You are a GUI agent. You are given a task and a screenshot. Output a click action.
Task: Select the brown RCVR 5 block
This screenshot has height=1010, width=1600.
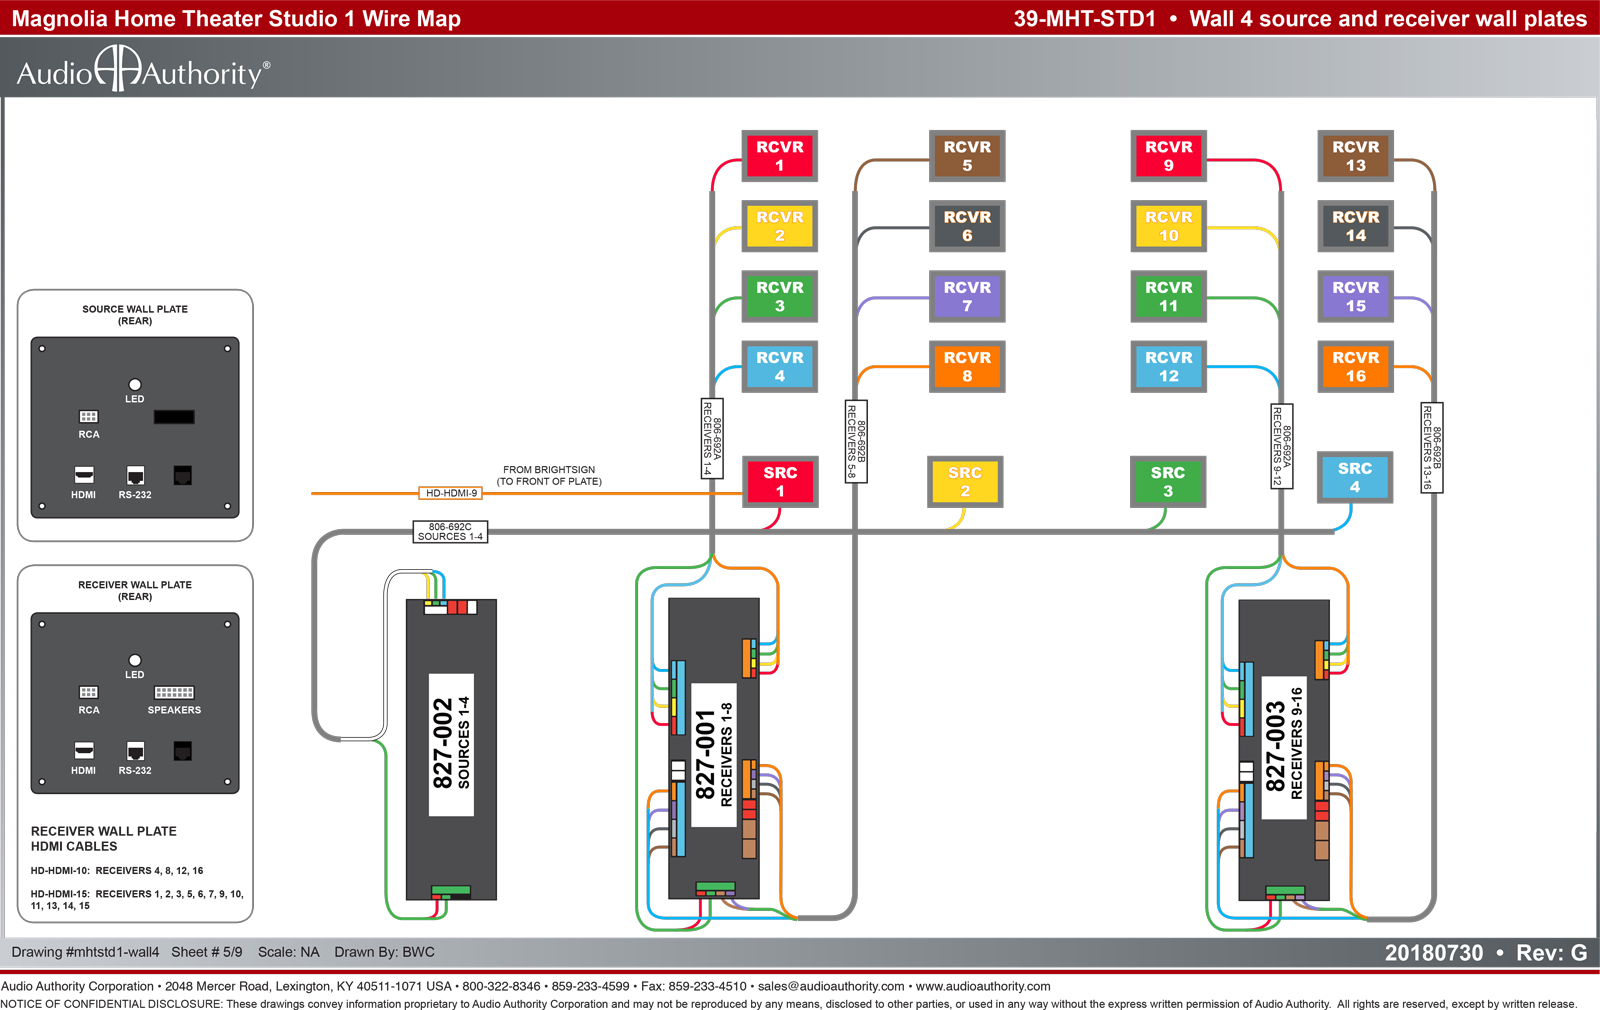[x=967, y=156]
